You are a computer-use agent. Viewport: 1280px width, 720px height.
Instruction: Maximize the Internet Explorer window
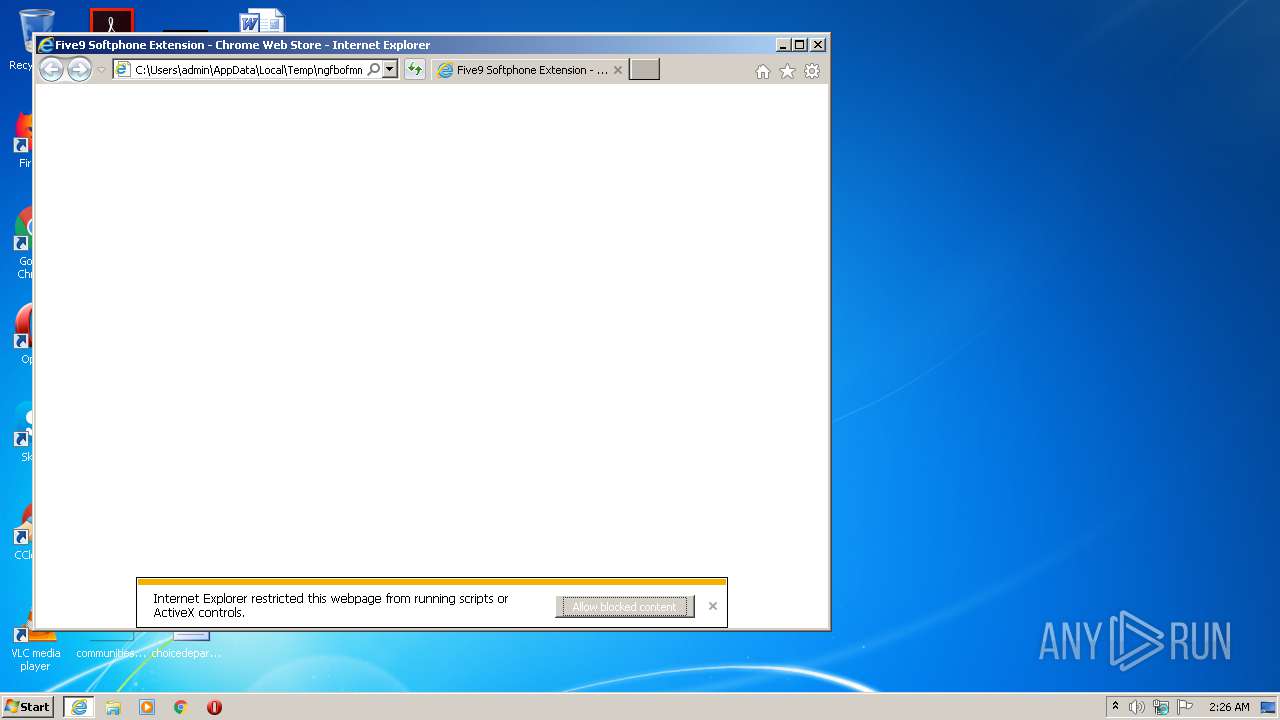click(x=800, y=45)
